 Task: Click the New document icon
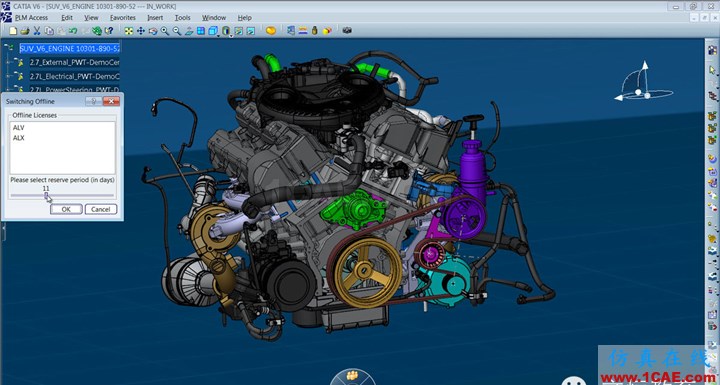pos(13,31)
